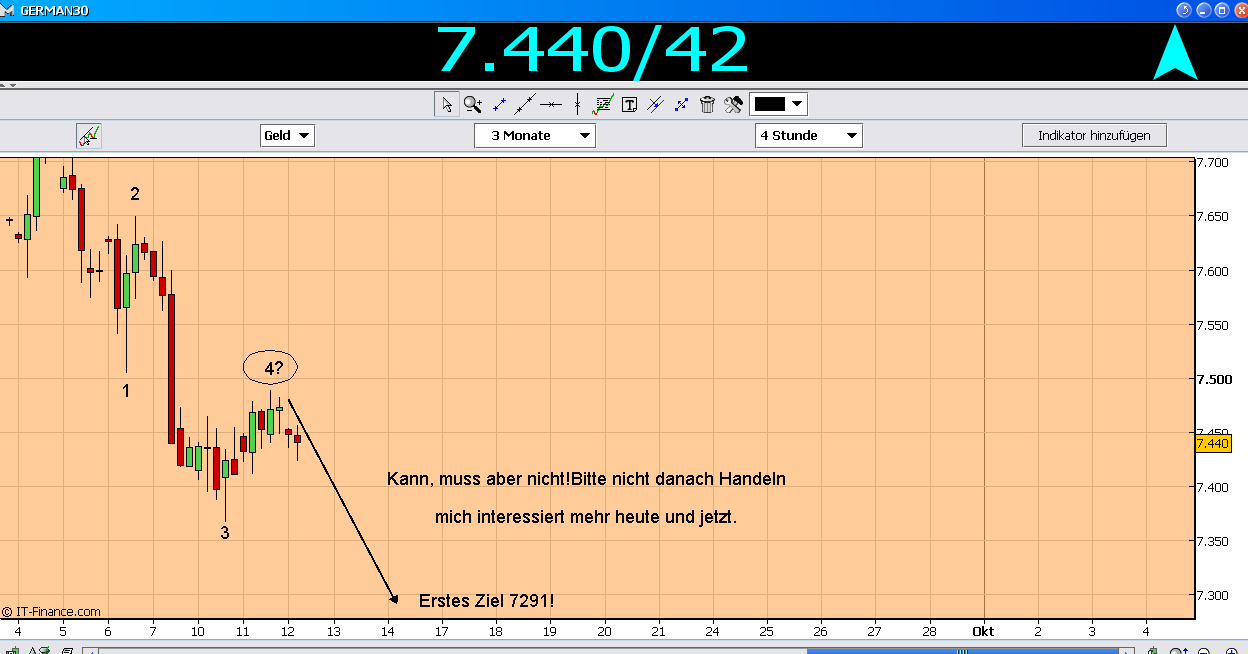Open the black drawing color dropdown
The height and width of the screenshot is (654, 1248).
point(778,104)
